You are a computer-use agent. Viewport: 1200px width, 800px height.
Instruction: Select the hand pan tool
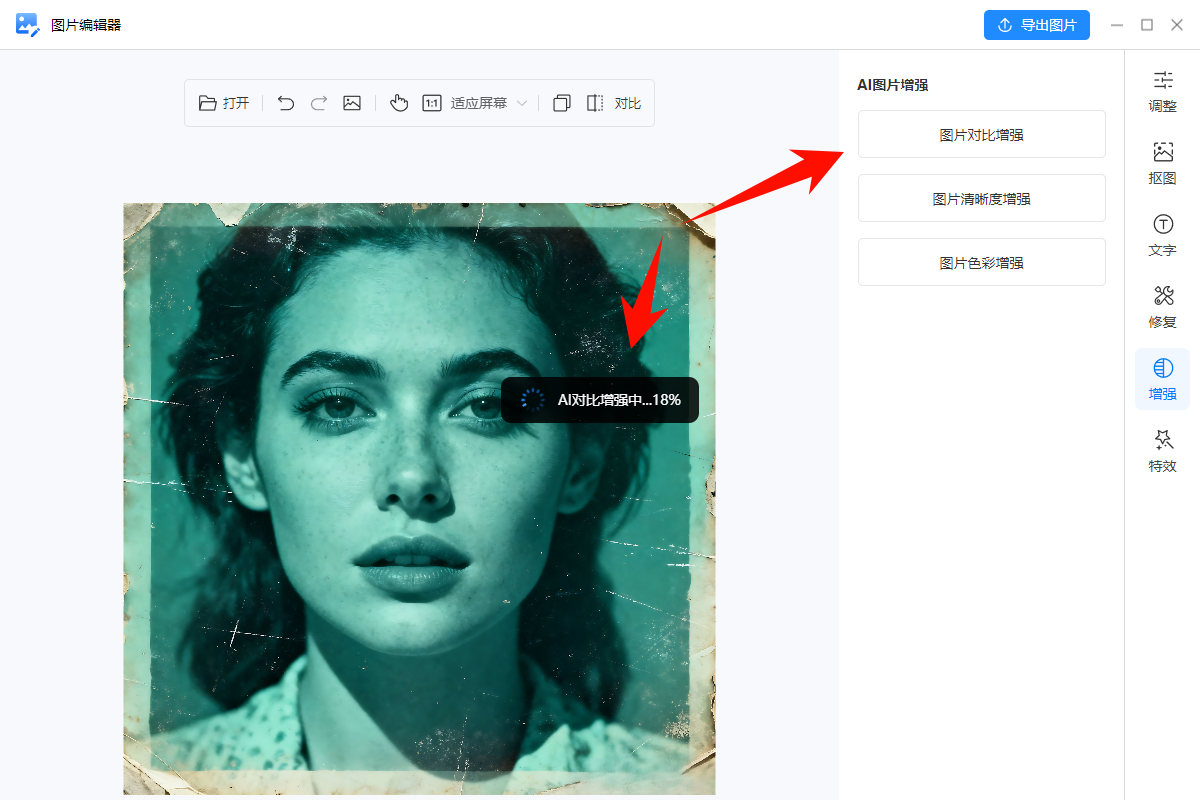coord(399,102)
